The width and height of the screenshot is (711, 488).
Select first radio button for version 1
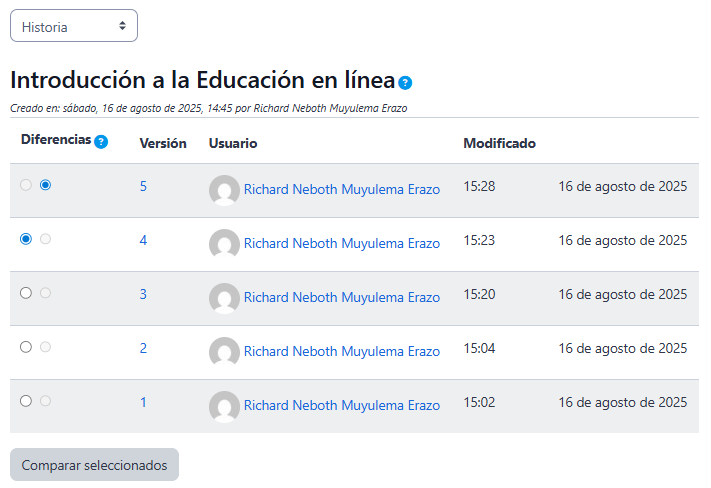[26, 400]
